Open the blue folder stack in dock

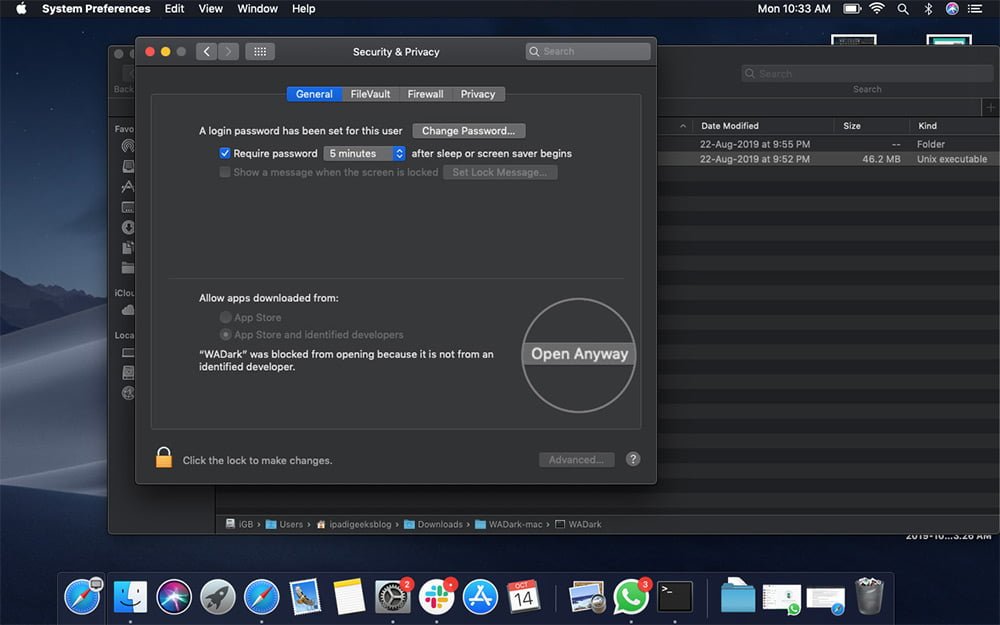(x=738, y=596)
